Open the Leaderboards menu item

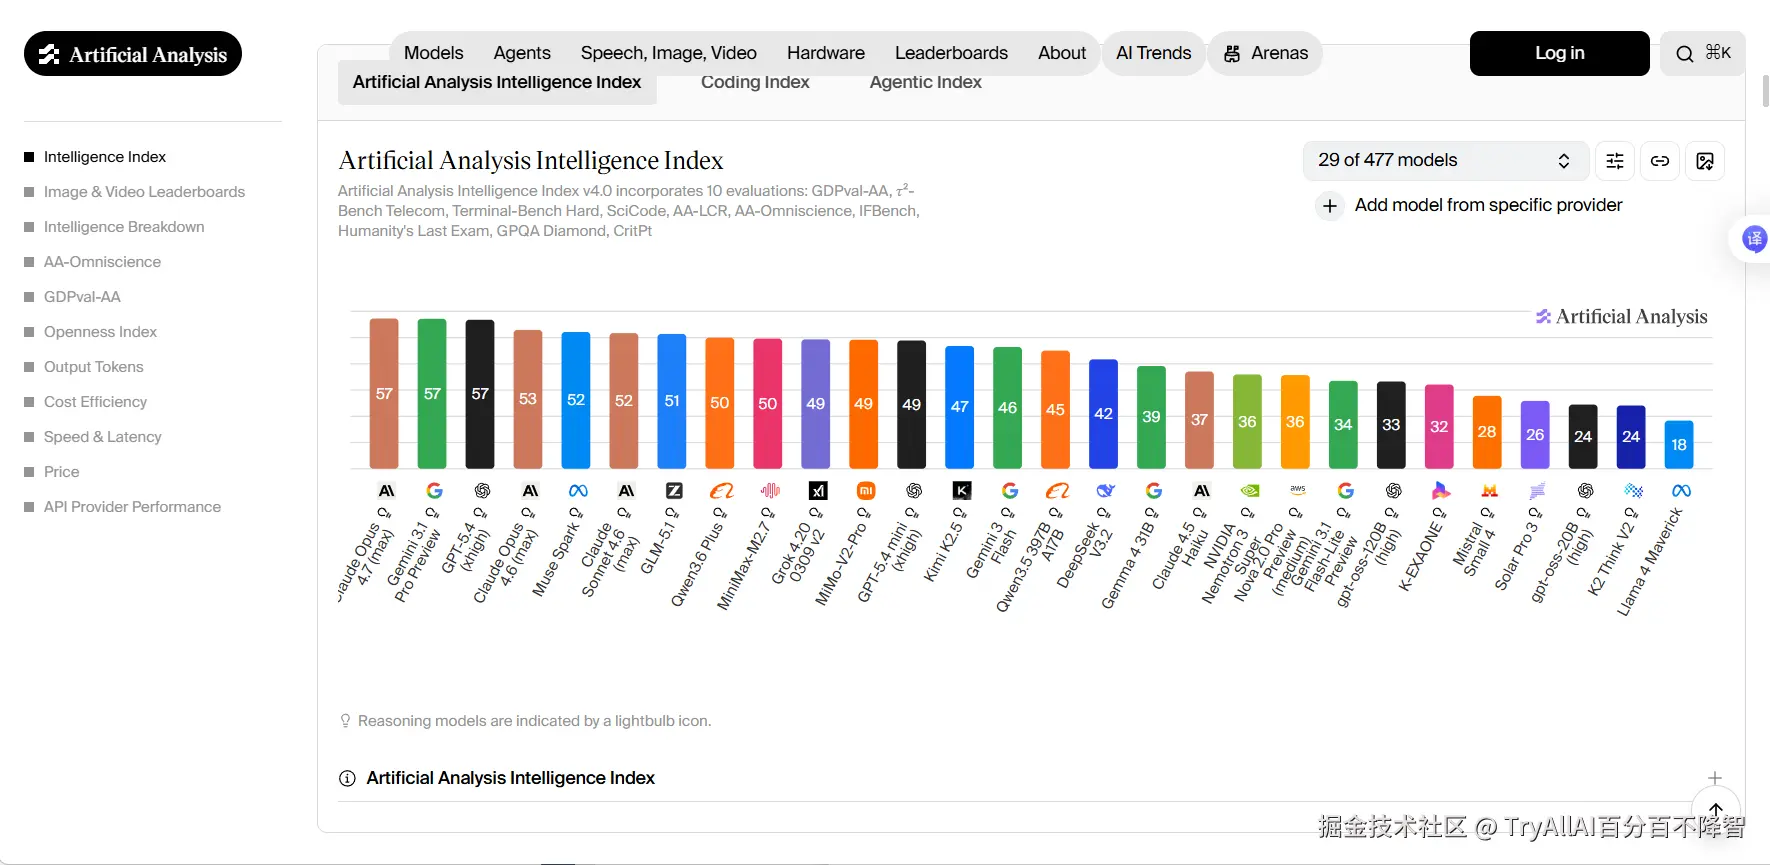pyautogui.click(x=951, y=53)
